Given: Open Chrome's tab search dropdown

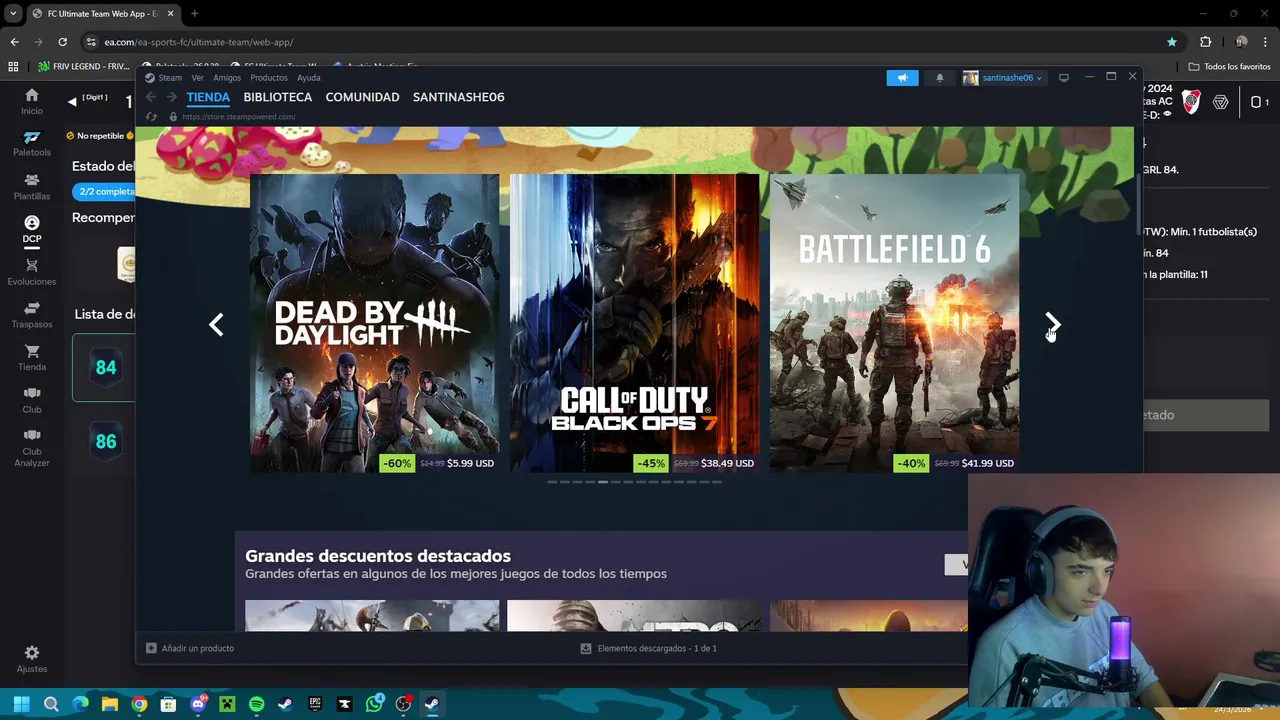Looking at the screenshot, I should pyautogui.click(x=13, y=14).
